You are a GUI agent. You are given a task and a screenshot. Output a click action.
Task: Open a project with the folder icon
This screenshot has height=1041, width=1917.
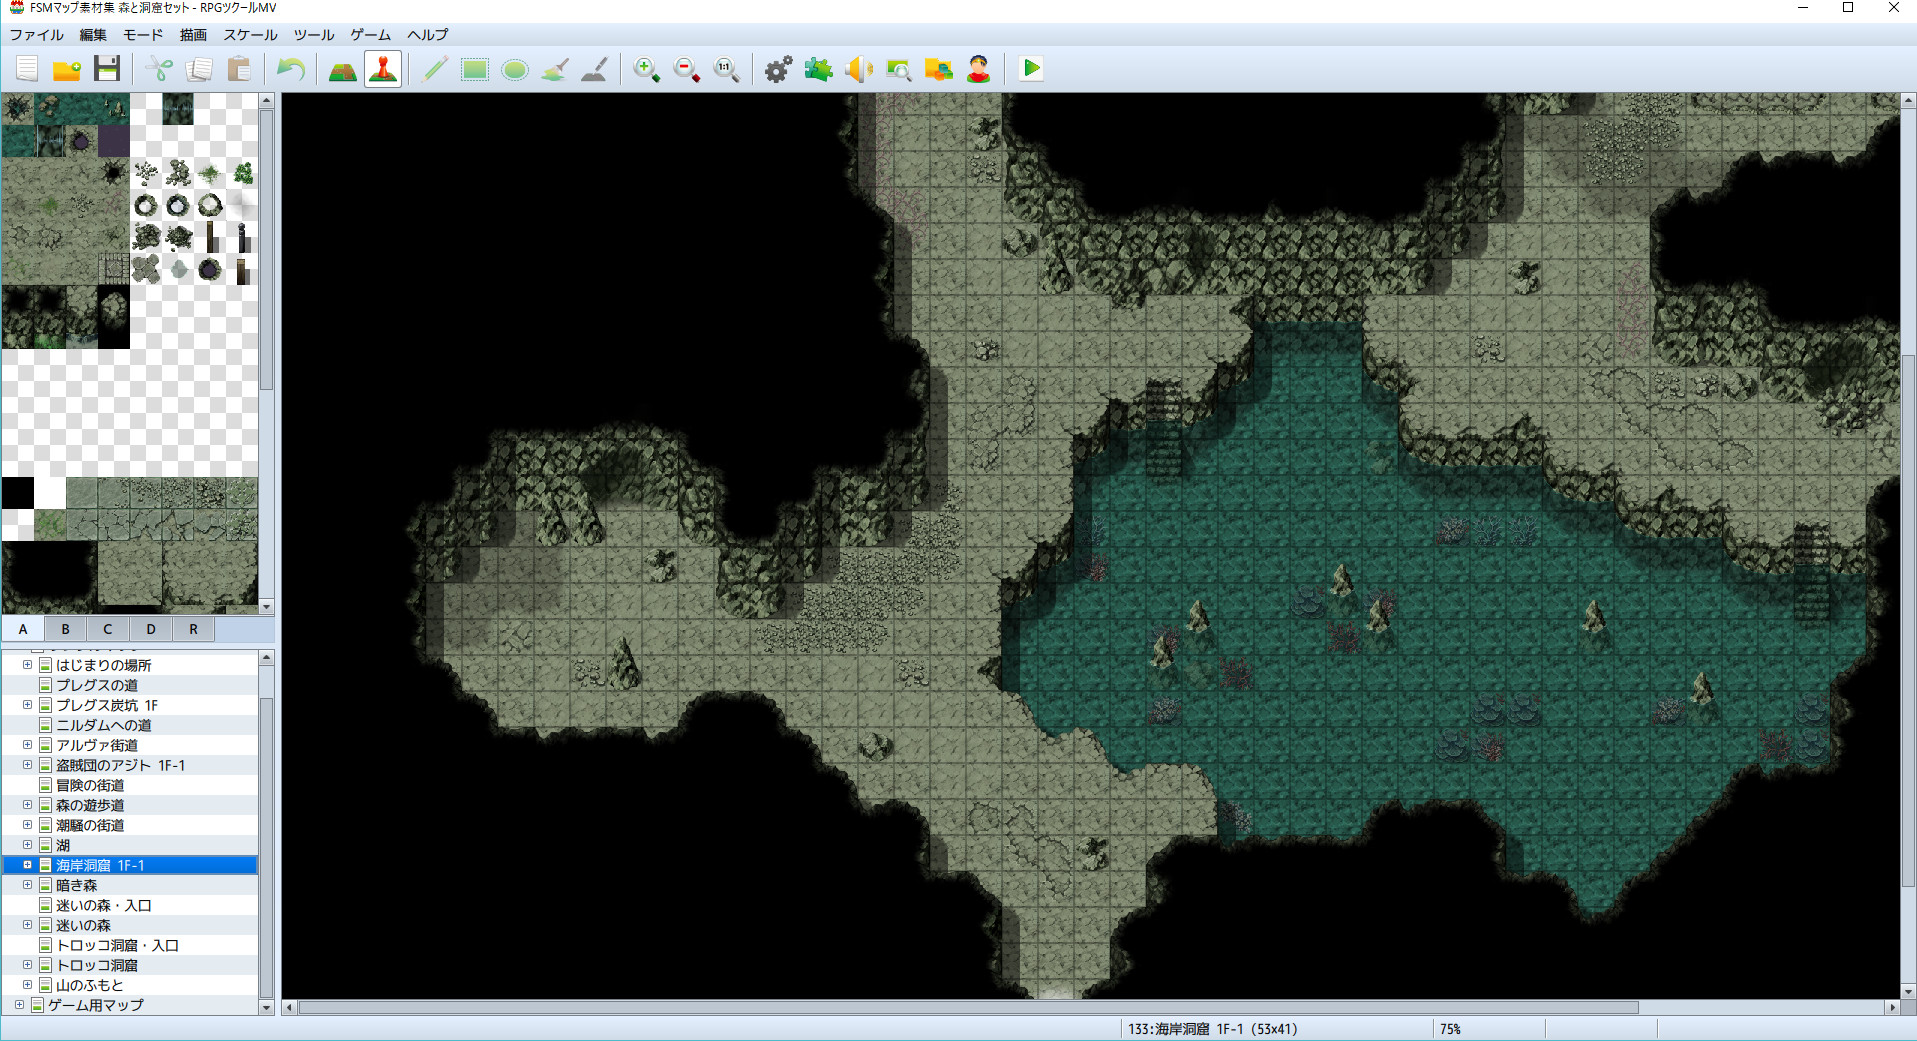point(67,69)
